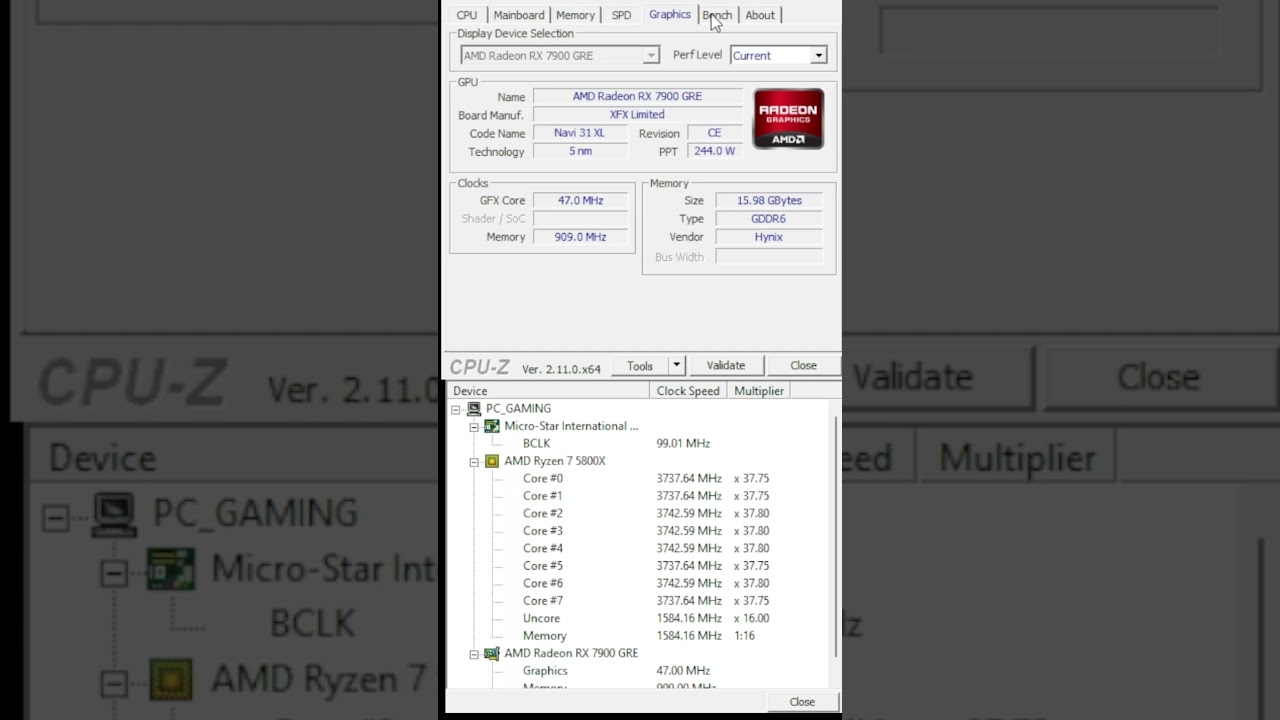Select the Core #0 row
The image size is (1280, 720).
(x=640, y=478)
